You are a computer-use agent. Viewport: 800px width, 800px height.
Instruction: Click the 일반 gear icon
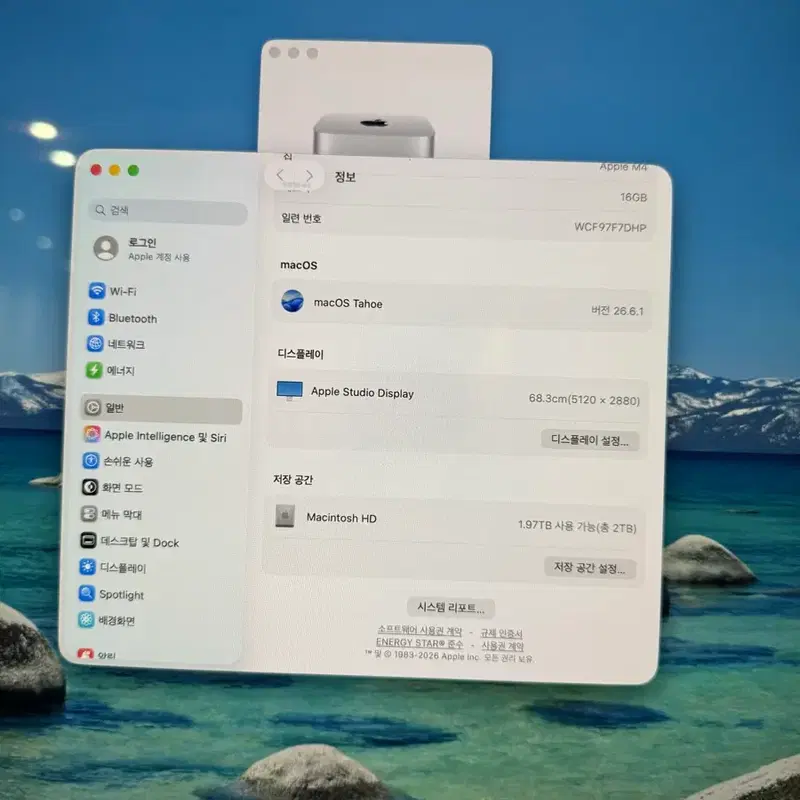[92, 407]
